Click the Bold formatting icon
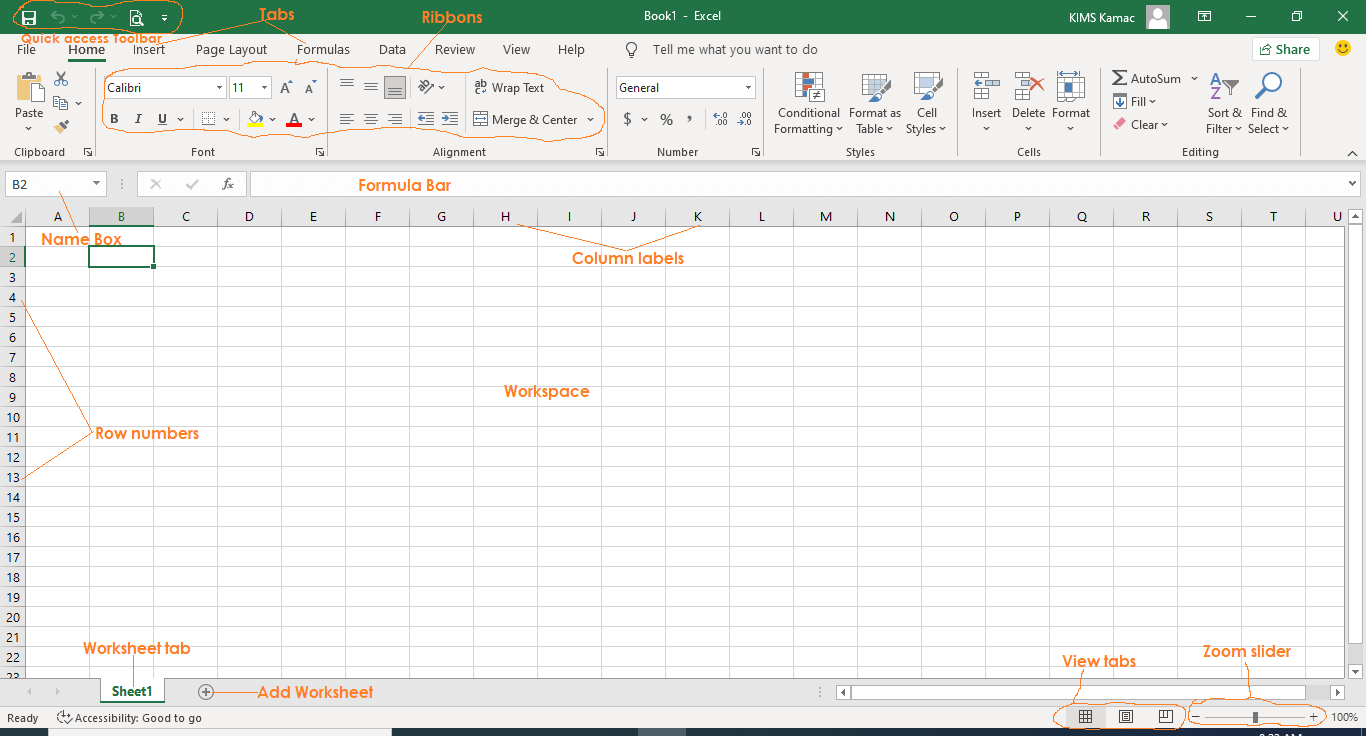This screenshot has width=1366, height=736. click(x=114, y=119)
